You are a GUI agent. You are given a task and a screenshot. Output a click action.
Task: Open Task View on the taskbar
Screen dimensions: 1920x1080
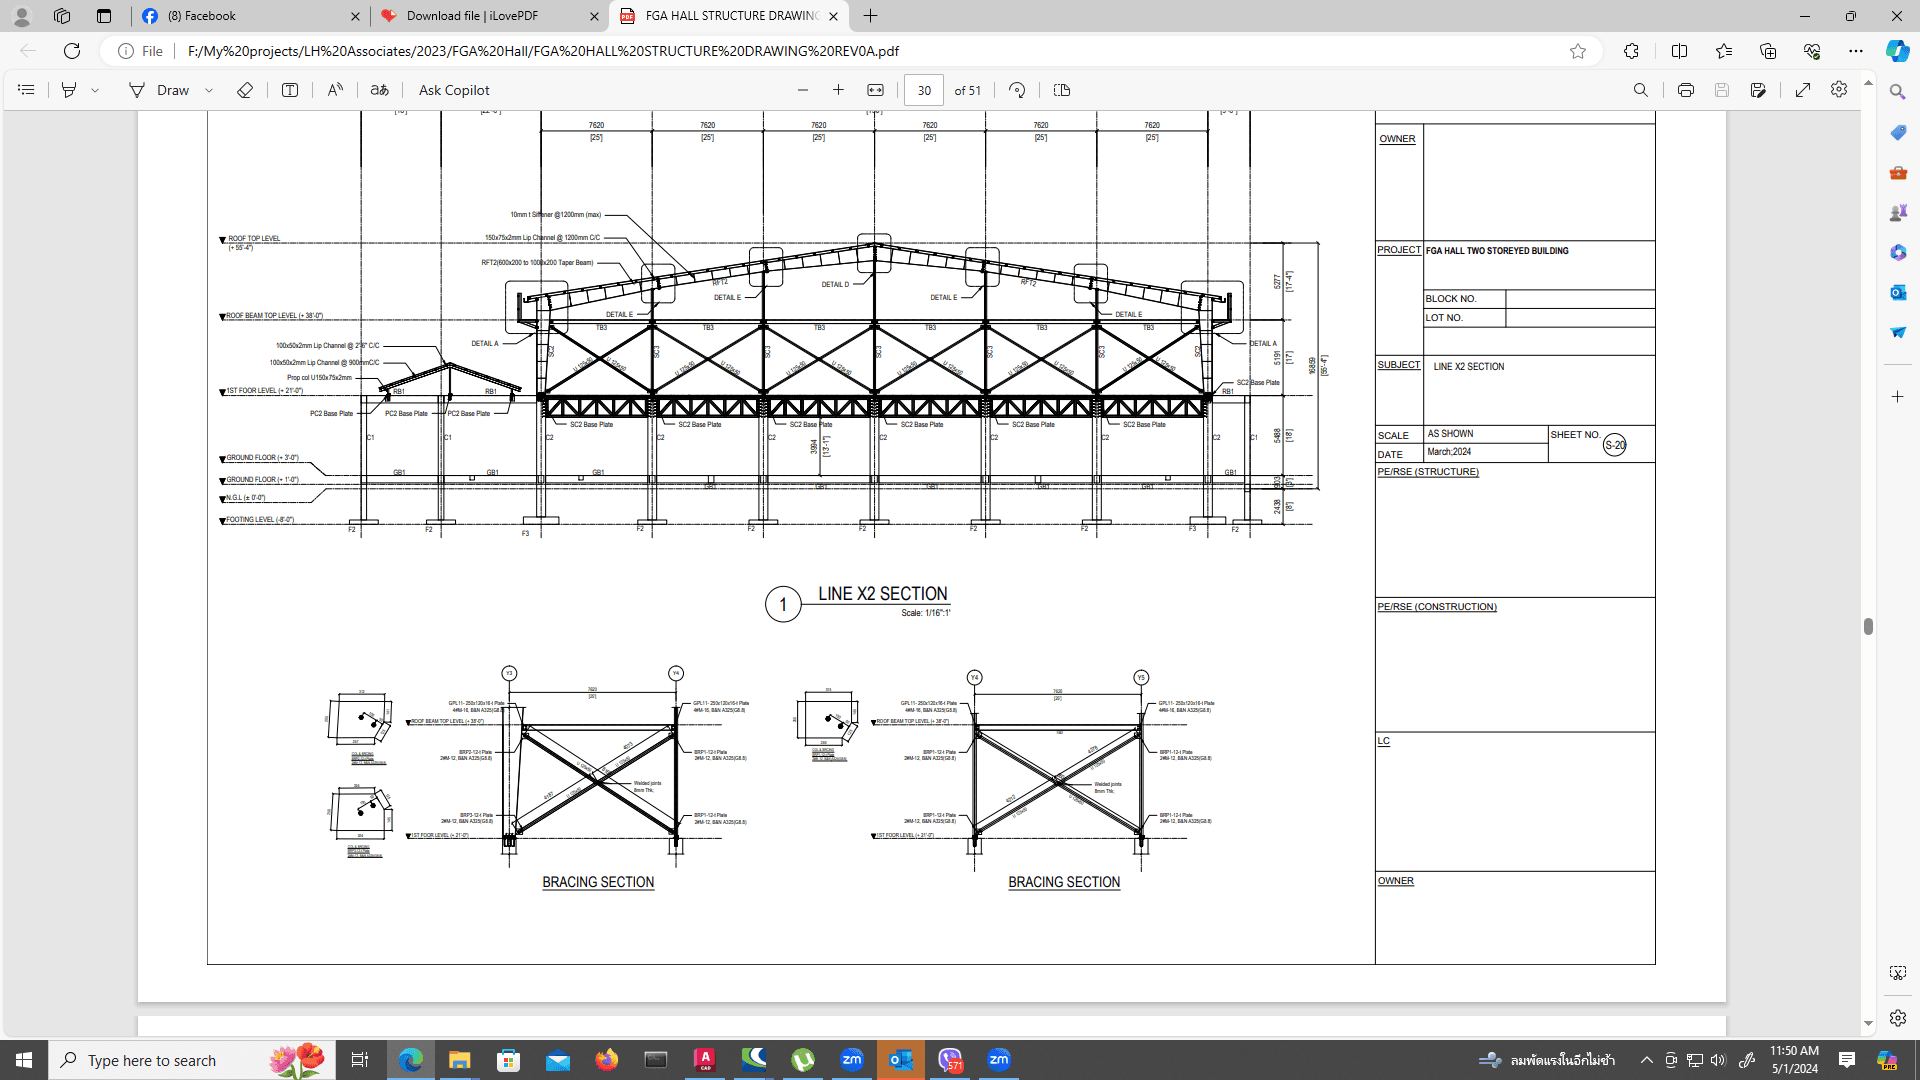click(x=360, y=1060)
